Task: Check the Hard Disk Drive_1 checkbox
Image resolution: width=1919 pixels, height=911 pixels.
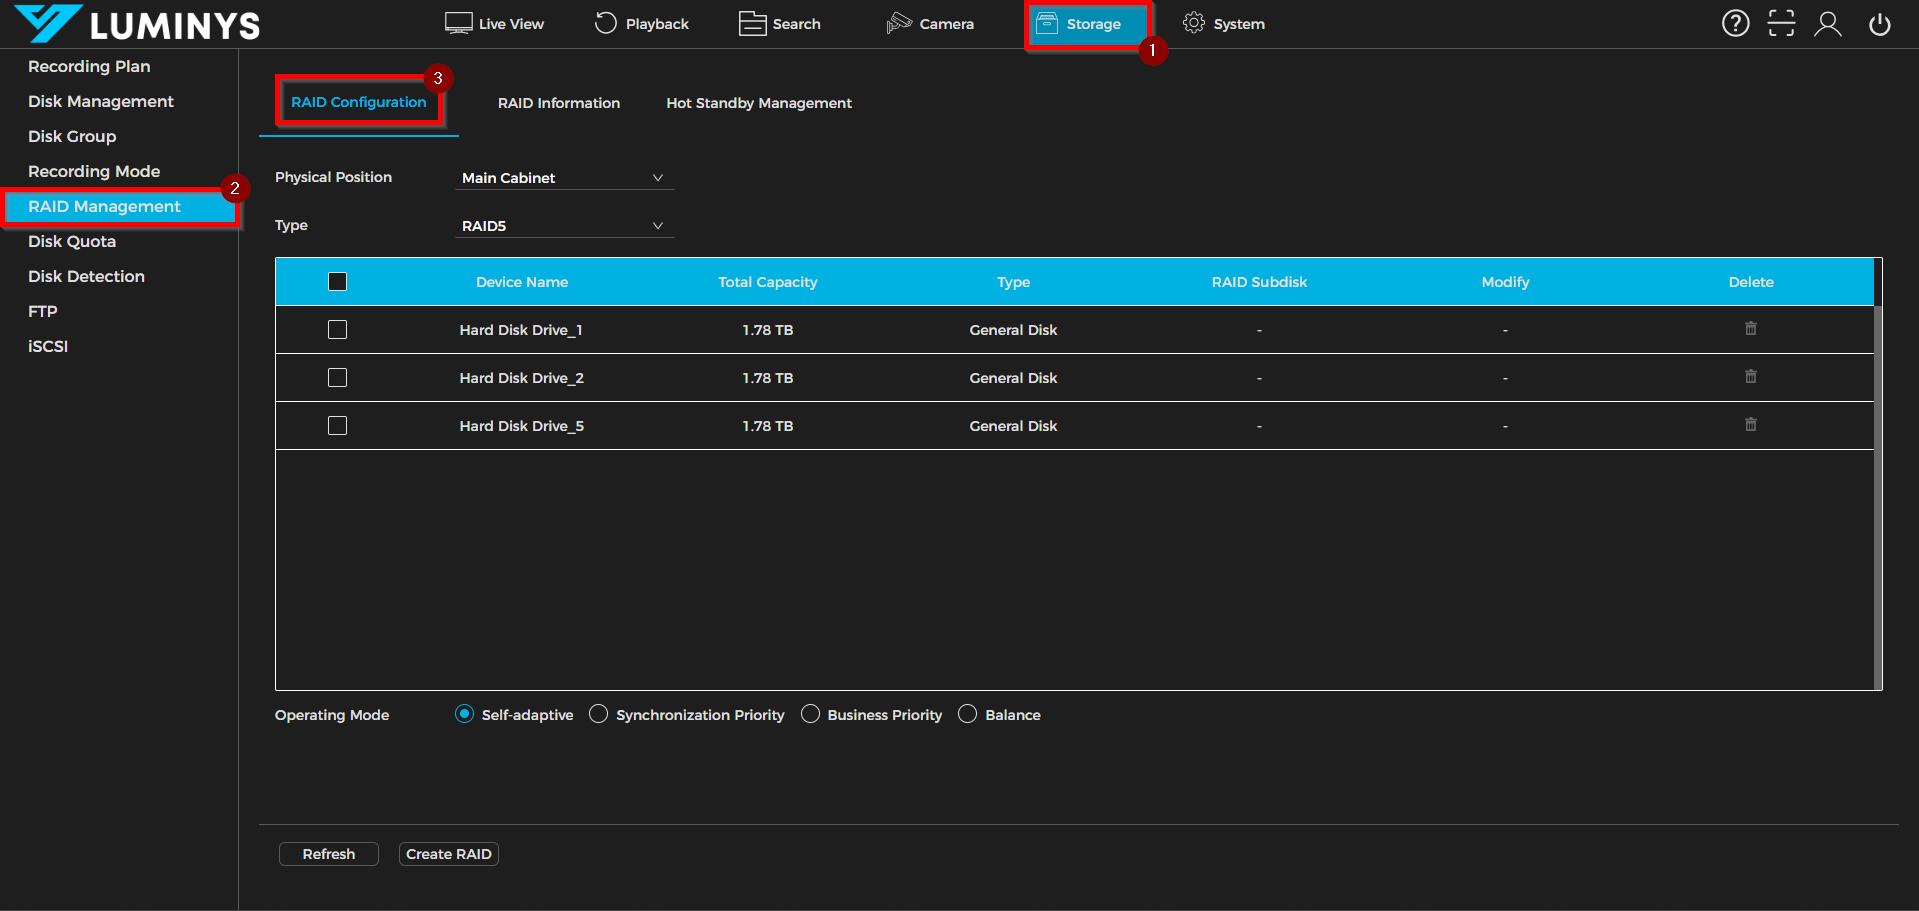Action: pos(338,330)
